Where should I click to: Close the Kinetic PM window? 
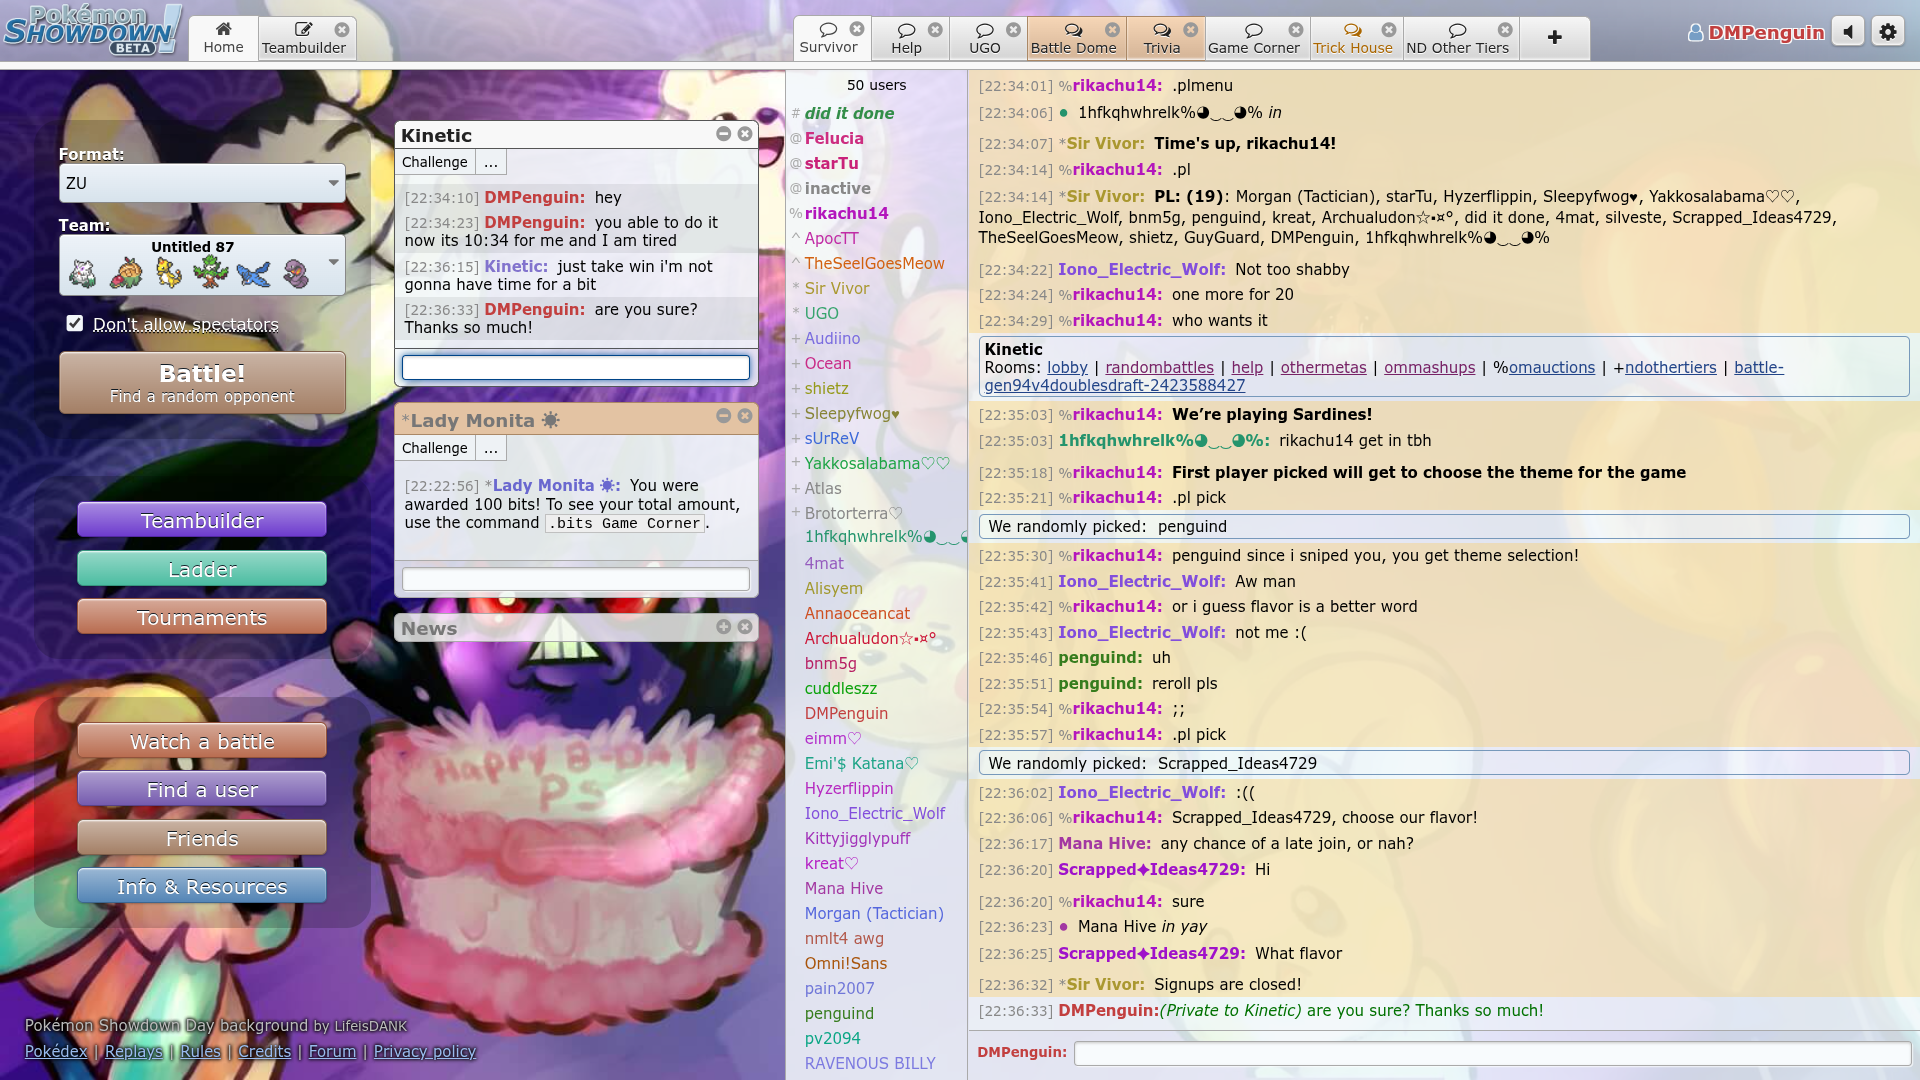(745, 133)
